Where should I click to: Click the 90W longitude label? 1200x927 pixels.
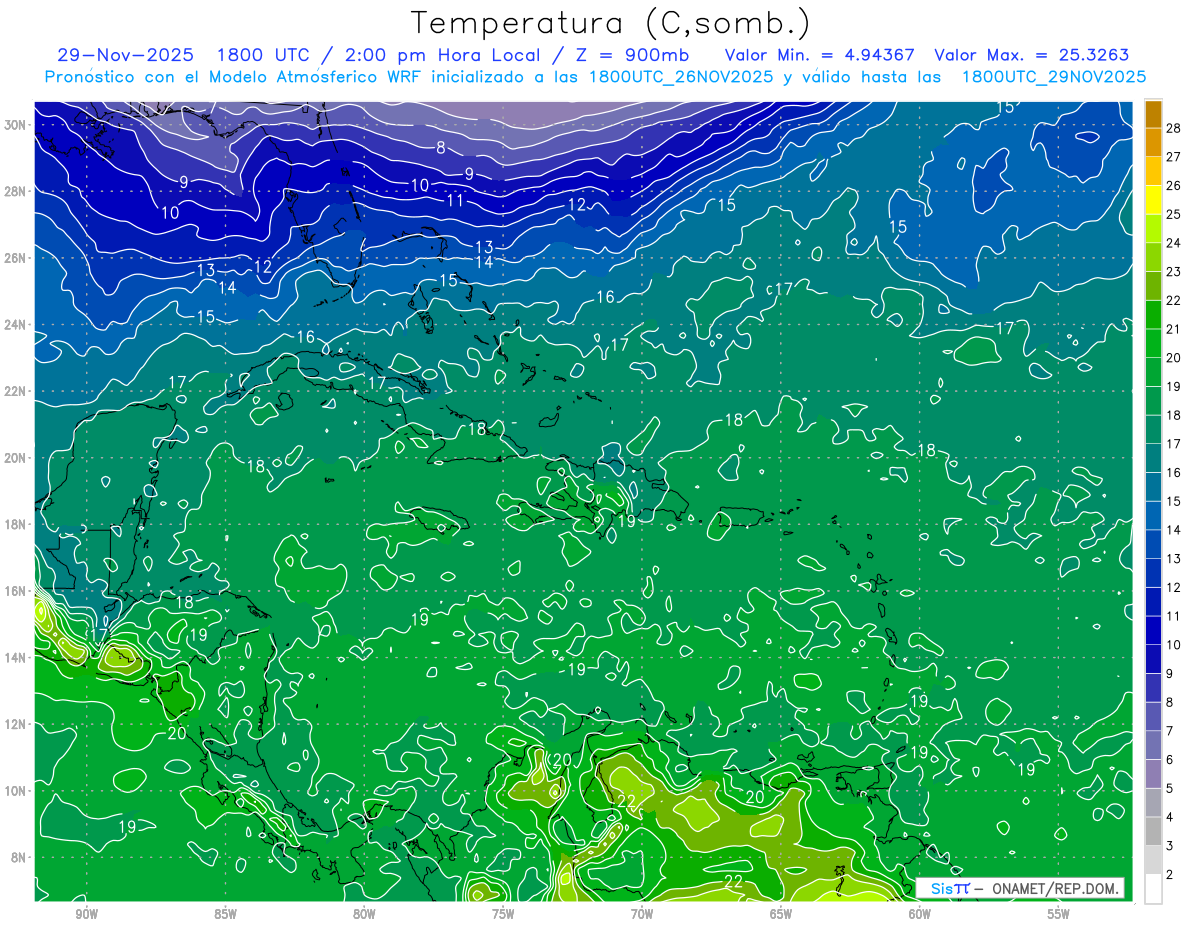click(86, 914)
